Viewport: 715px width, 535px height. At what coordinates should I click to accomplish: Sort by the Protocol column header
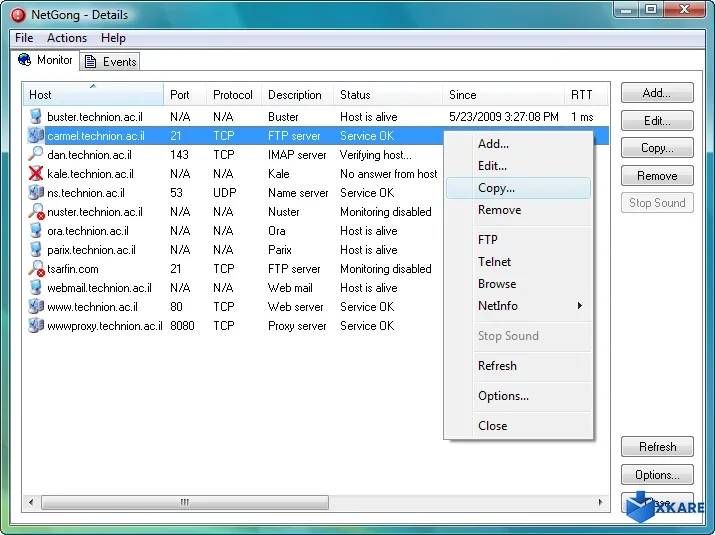234,94
